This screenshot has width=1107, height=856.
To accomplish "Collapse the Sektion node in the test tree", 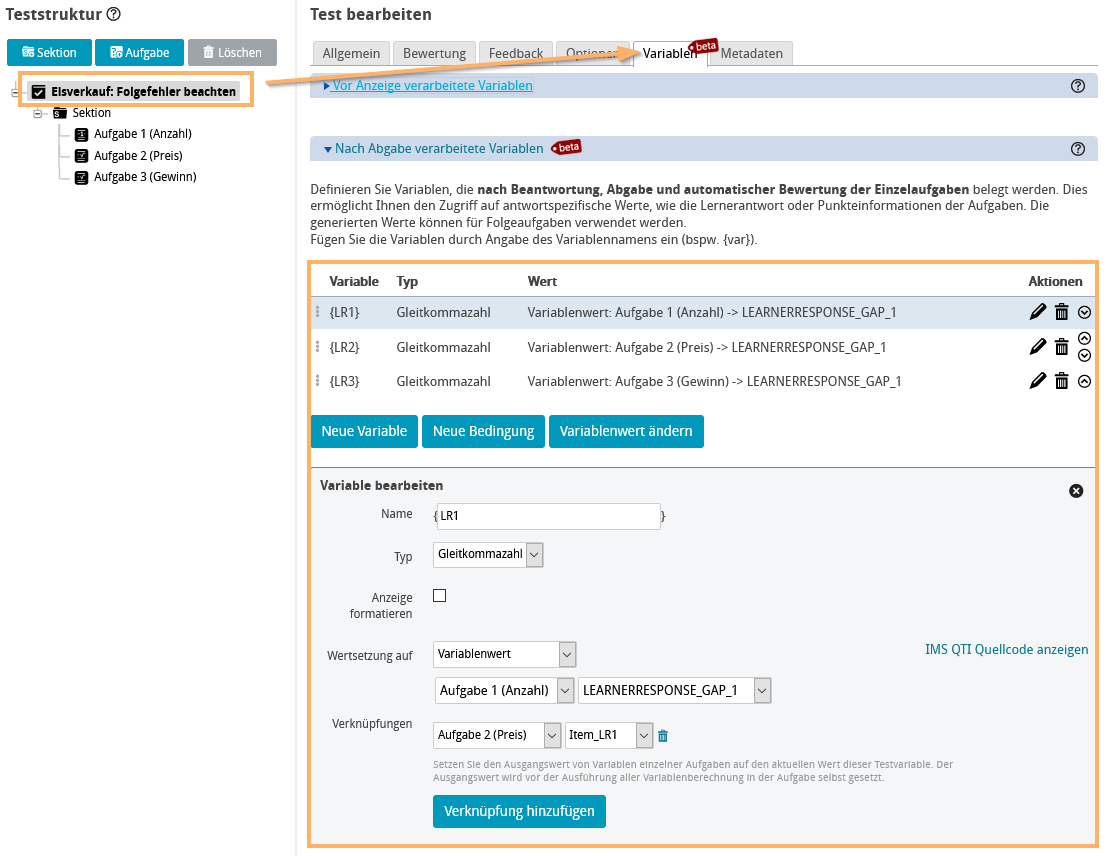I will point(37,112).
